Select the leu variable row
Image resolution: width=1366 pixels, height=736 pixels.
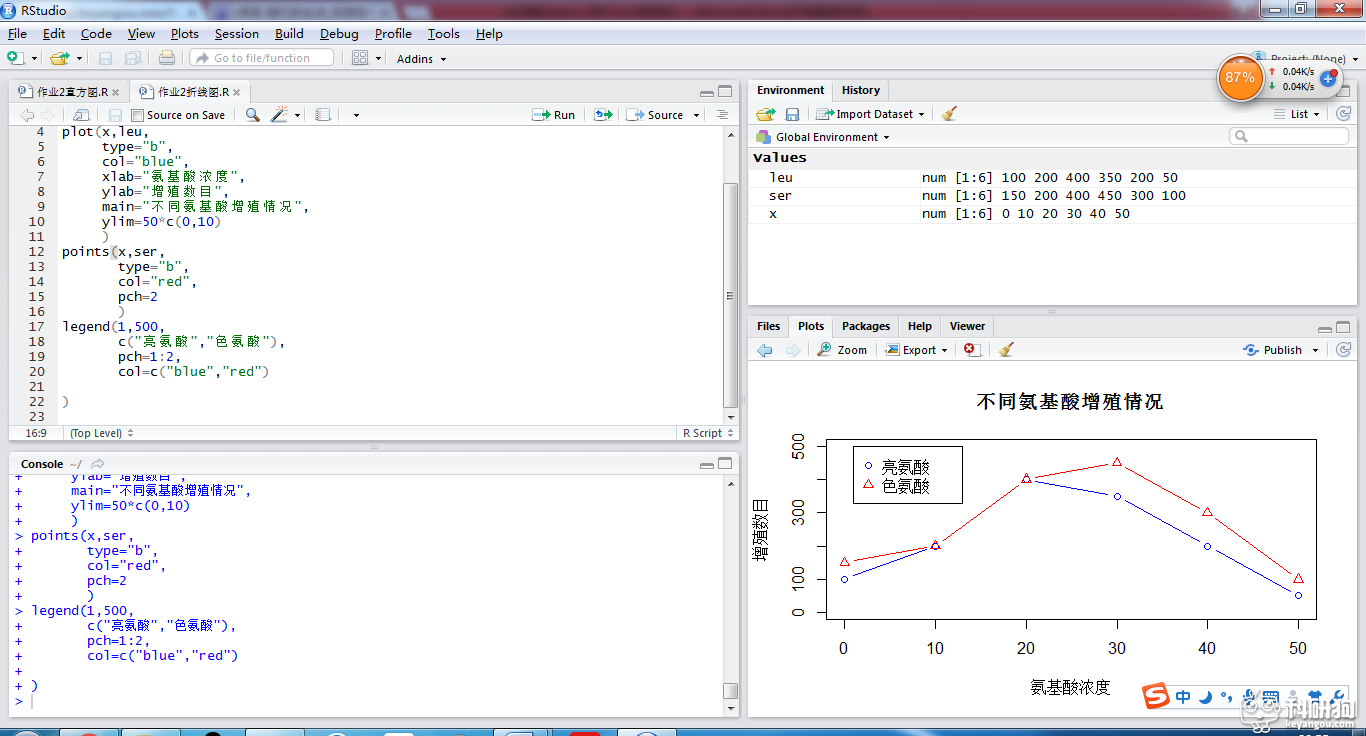point(1050,178)
